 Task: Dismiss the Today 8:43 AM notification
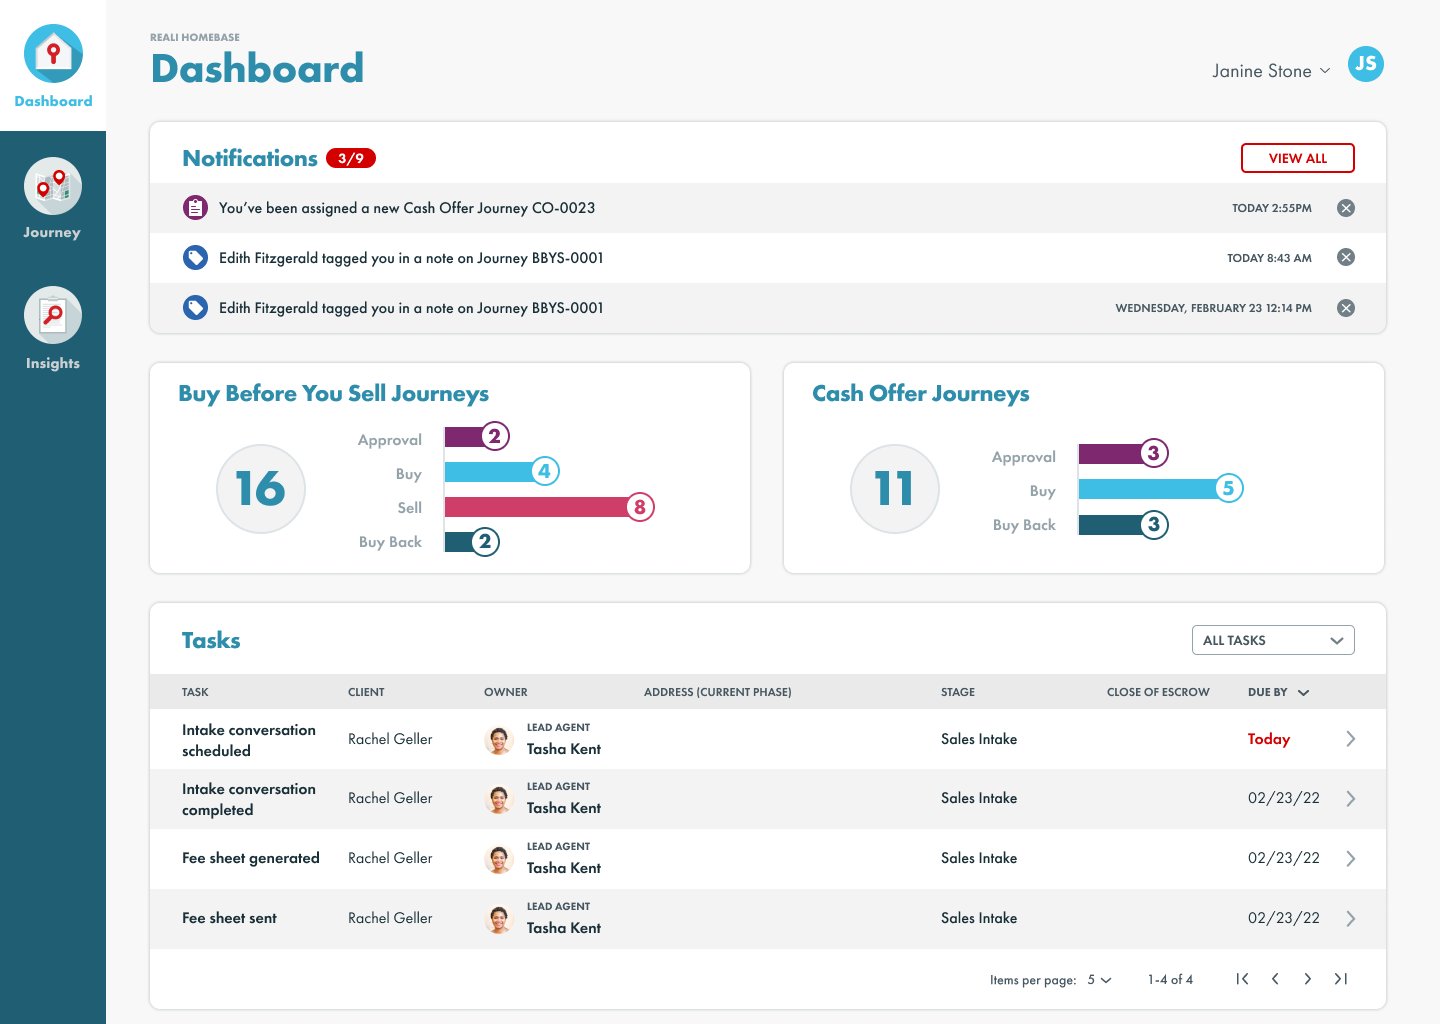[x=1346, y=258]
